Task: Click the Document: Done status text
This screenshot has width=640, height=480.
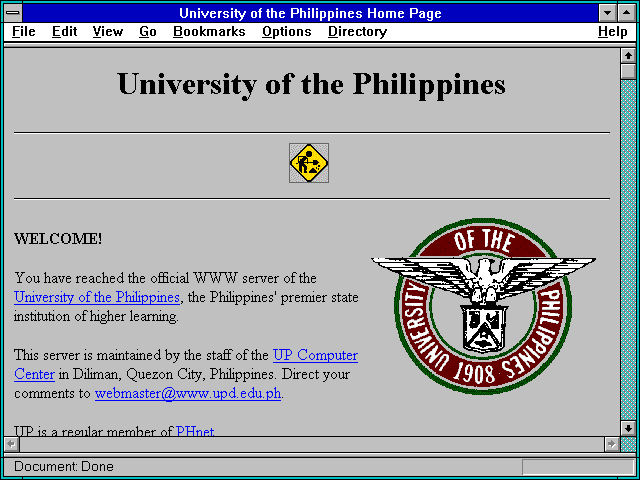Action: 64,467
